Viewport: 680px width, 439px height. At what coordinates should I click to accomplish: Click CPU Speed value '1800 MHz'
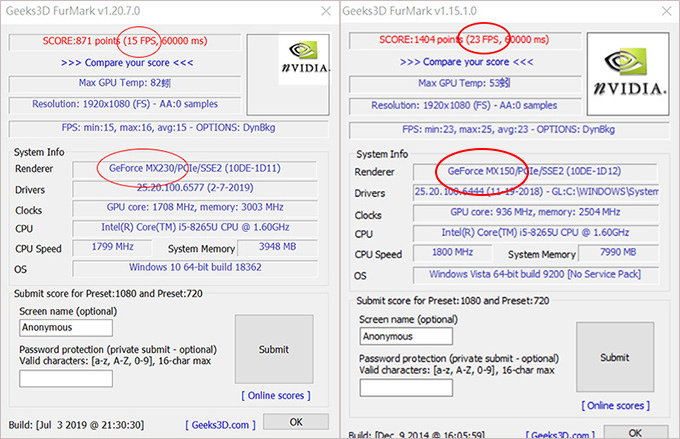click(452, 252)
